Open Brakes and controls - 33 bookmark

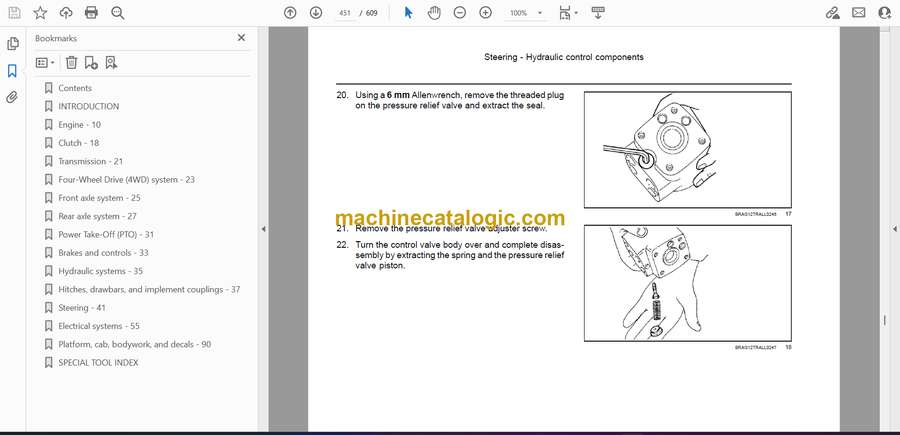coord(103,253)
